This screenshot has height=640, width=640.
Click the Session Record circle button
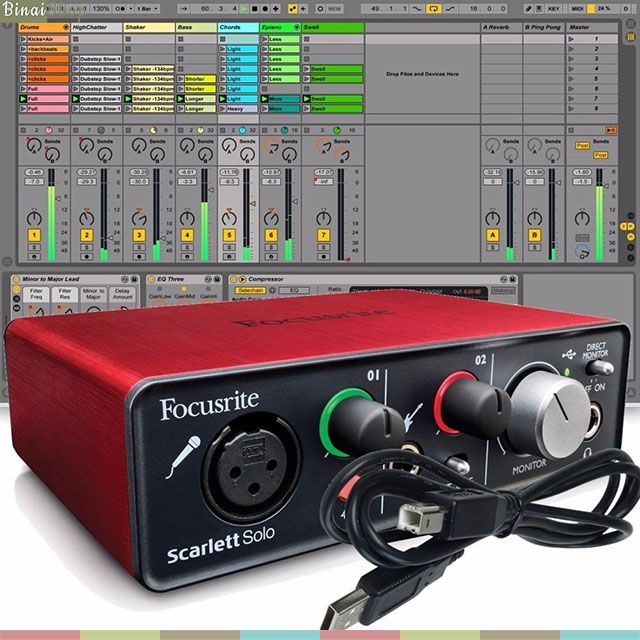pyautogui.click(x=320, y=9)
